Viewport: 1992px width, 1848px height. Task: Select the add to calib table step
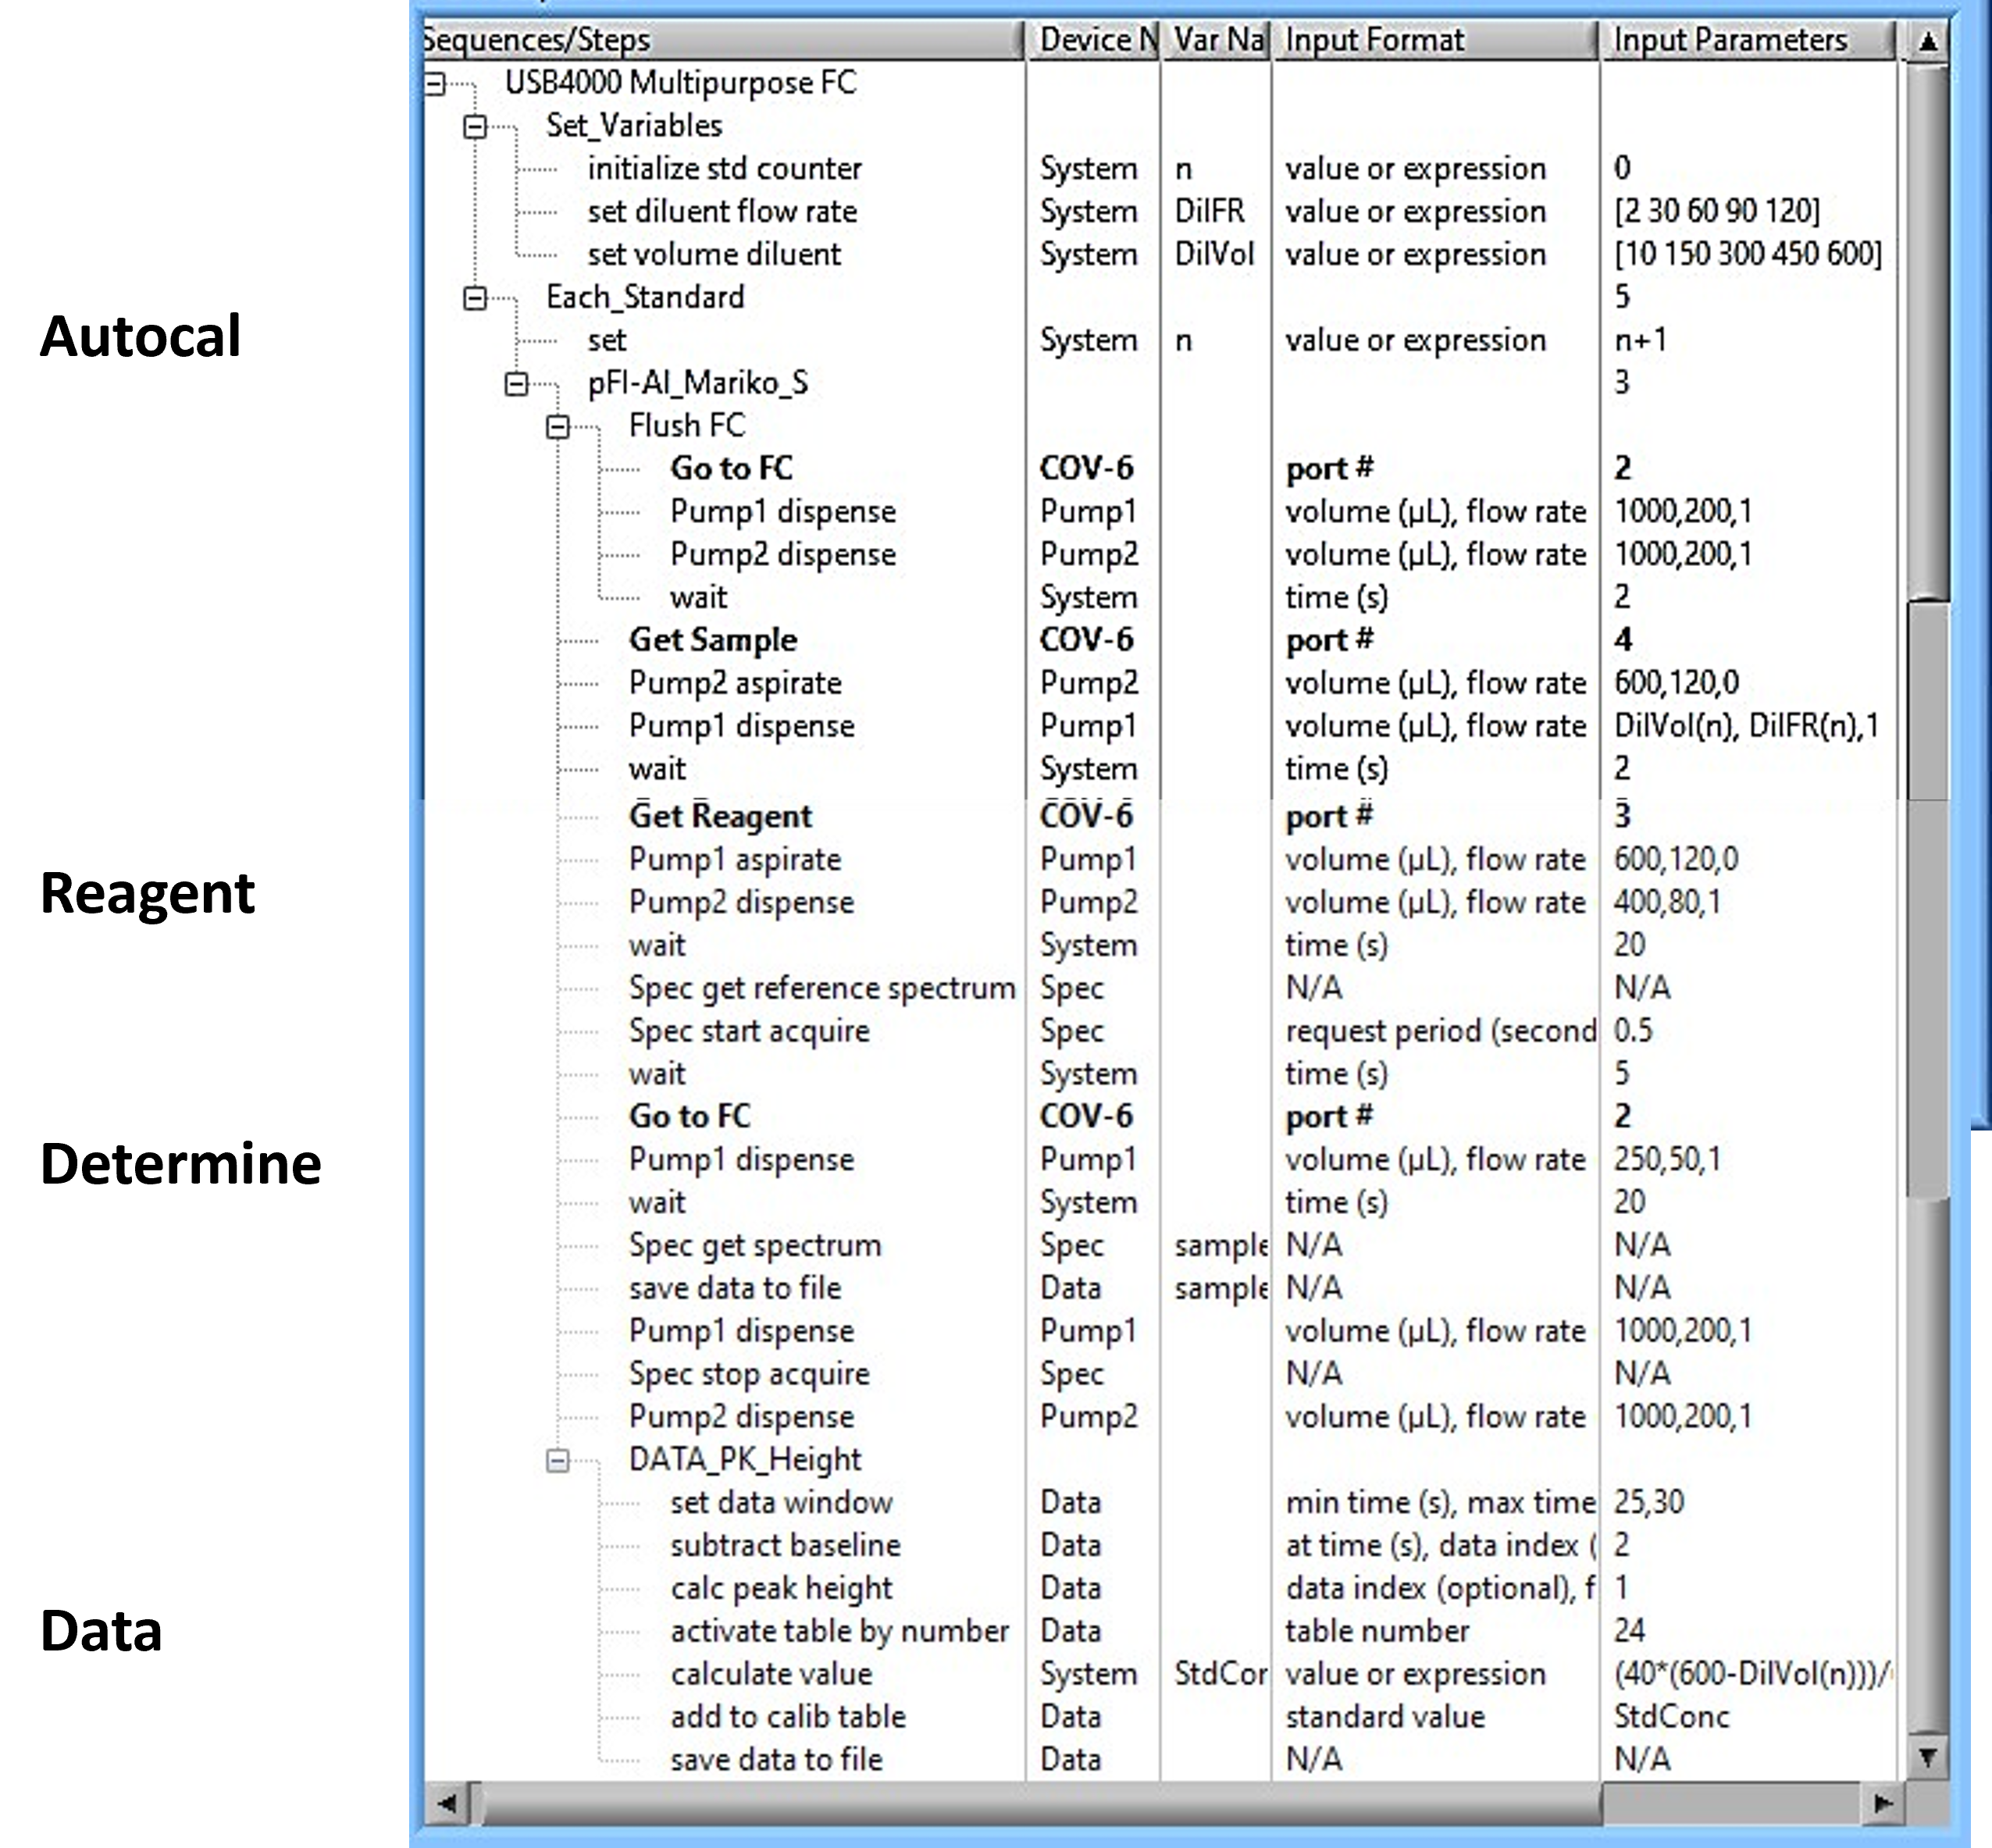coord(787,1717)
